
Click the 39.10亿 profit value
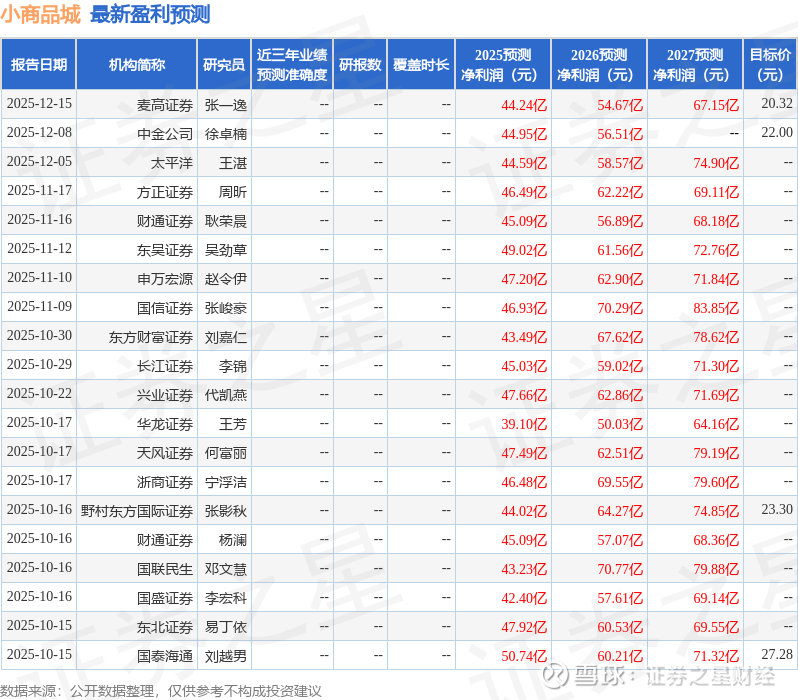(x=524, y=425)
